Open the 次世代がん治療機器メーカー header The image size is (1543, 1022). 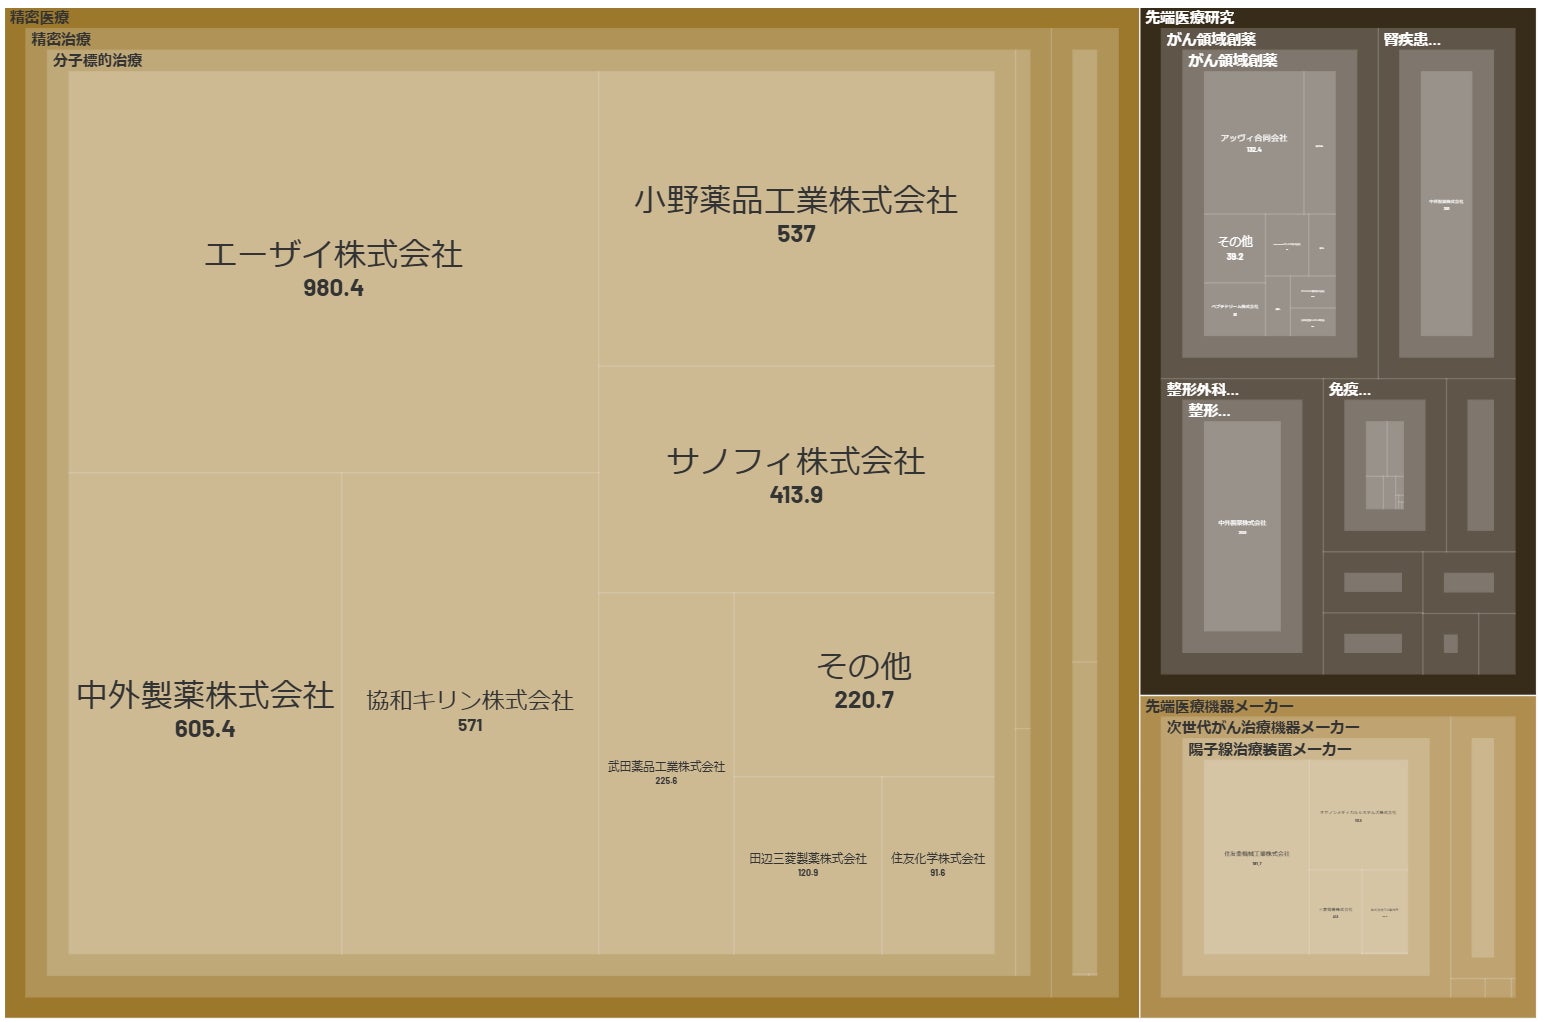[x=1263, y=727]
